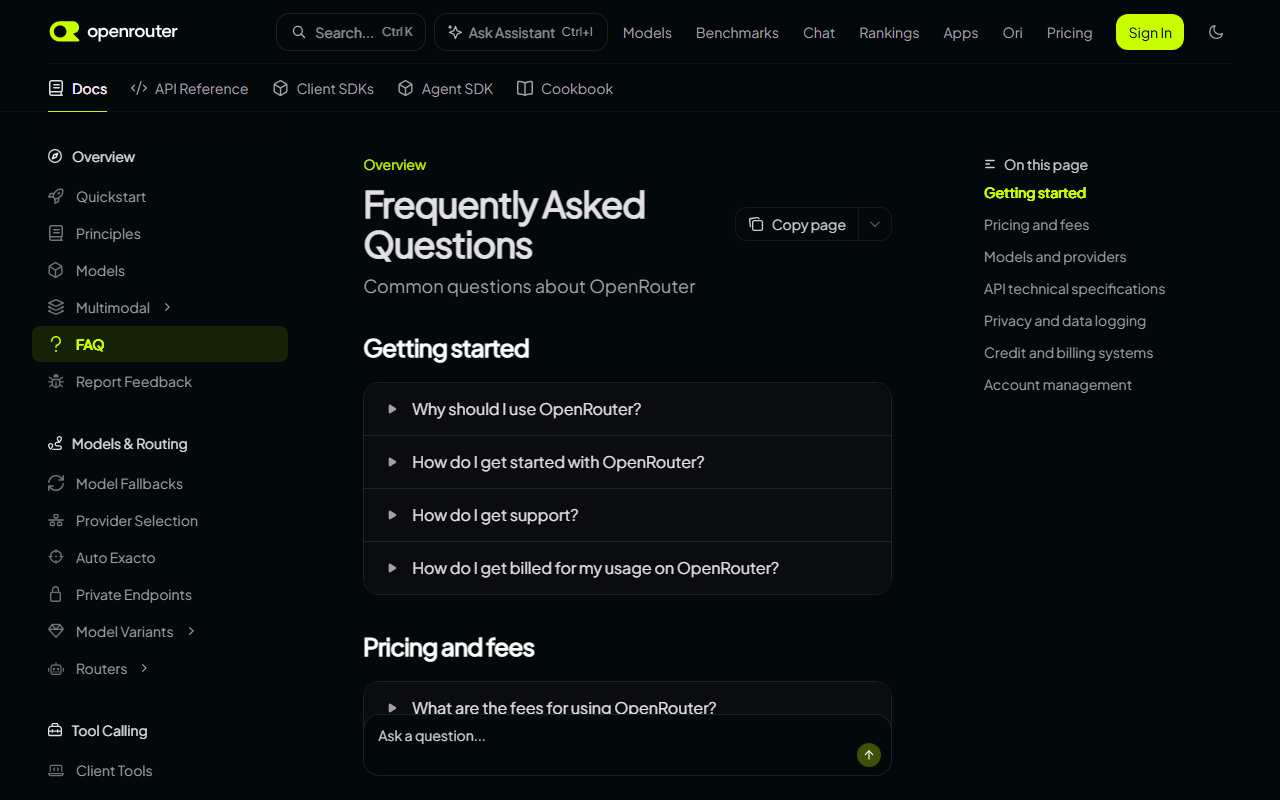This screenshot has height=800, width=1280.
Task: Click the Sign In button
Action: point(1150,32)
